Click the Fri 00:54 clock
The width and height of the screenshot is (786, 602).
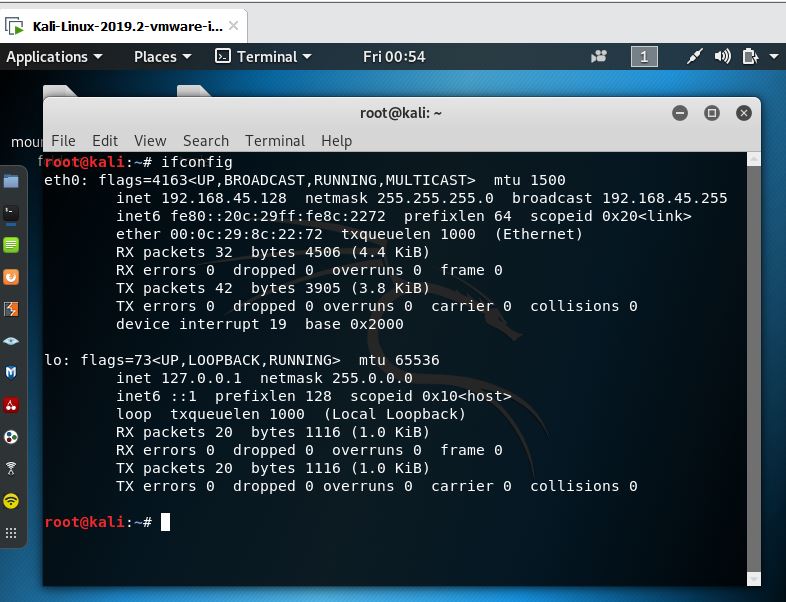click(x=394, y=57)
